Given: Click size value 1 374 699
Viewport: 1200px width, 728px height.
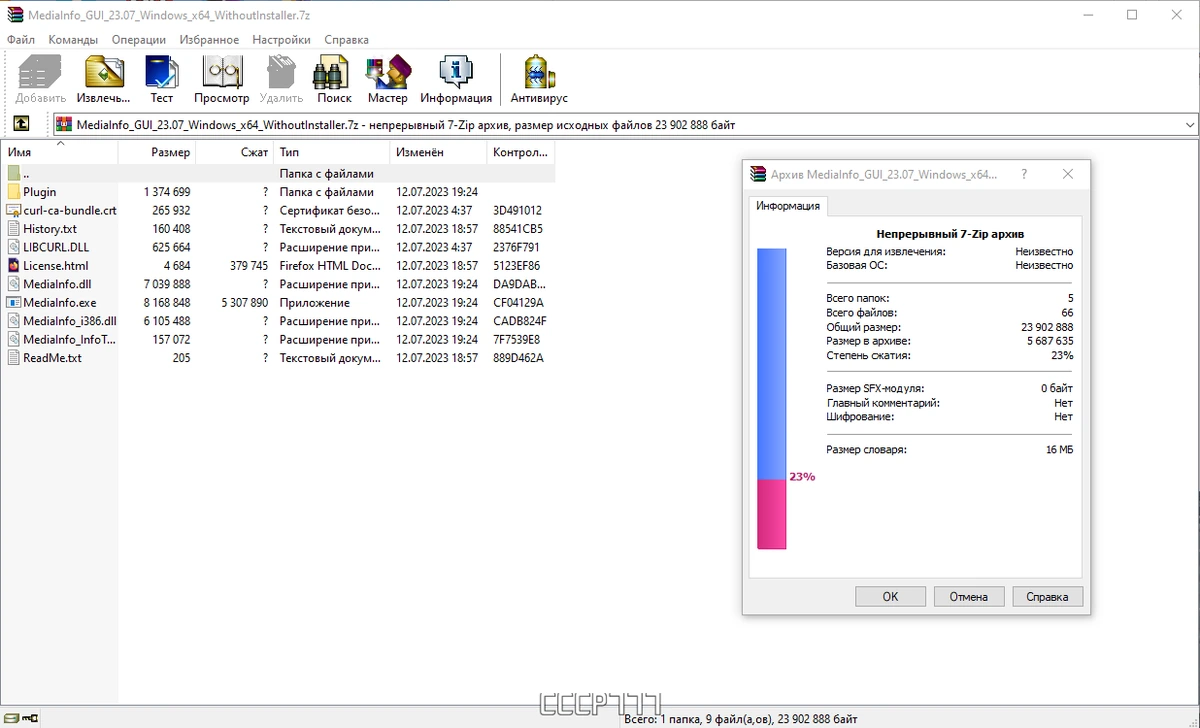Looking at the screenshot, I should (x=167, y=192).
